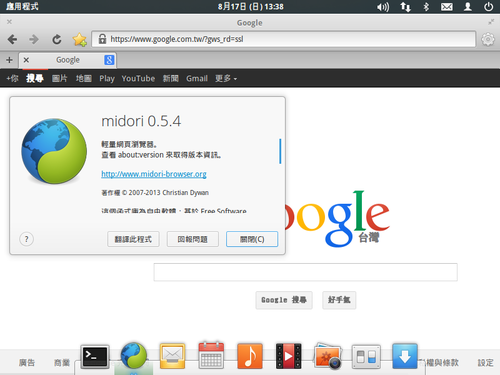Open Midori gear settings menu
This screenshot has width=500, height=375.
click(x=488, y=39)
